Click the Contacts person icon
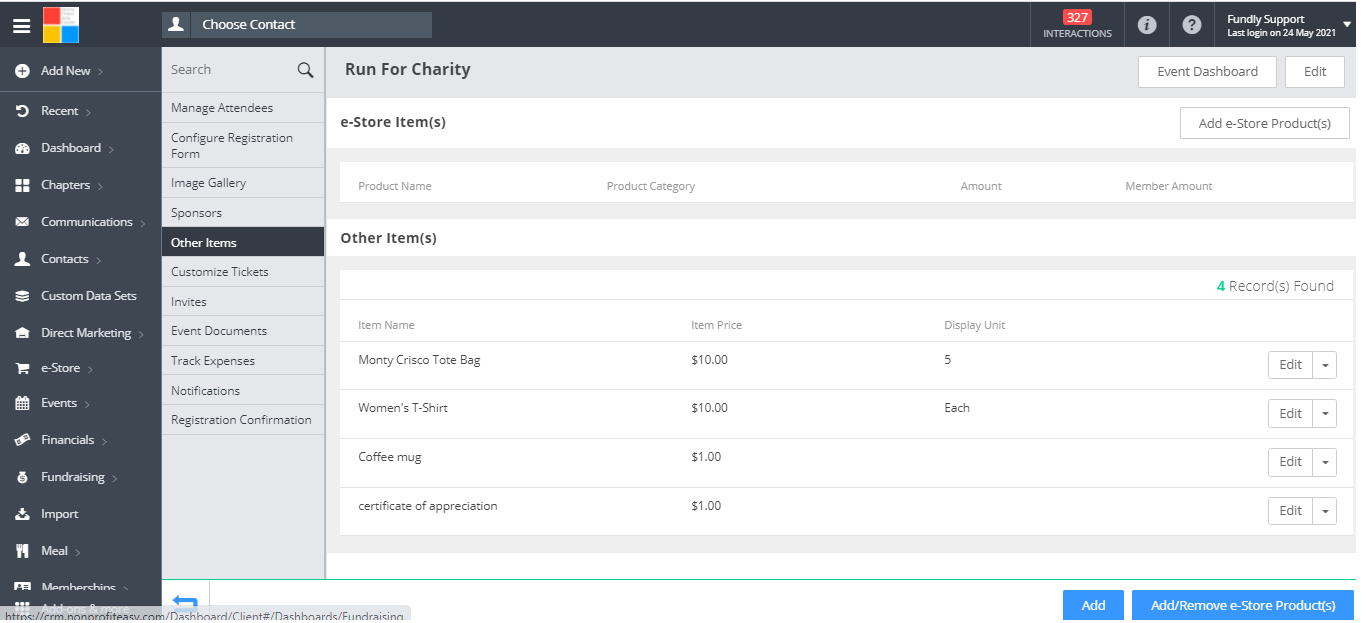The image size is (1366, 623). [x=22, y=259]
